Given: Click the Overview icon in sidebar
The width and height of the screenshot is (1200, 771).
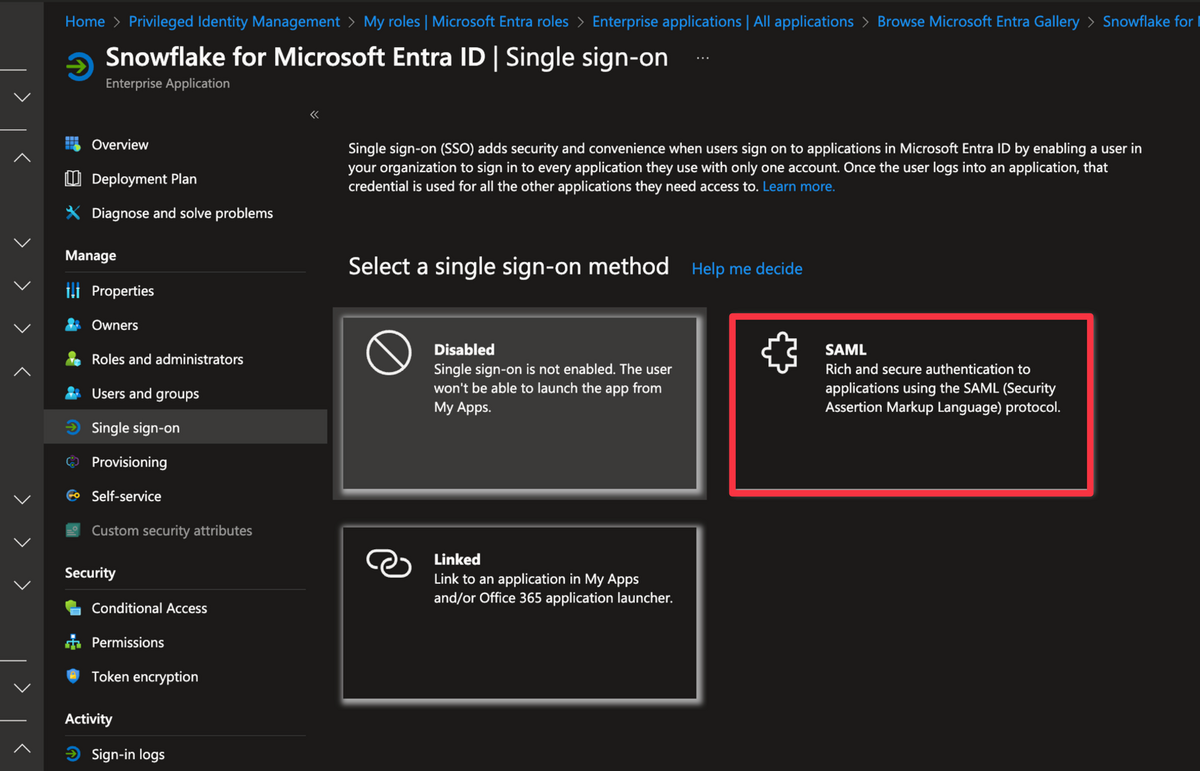Looking at the screenshot, I should point(73,144).
